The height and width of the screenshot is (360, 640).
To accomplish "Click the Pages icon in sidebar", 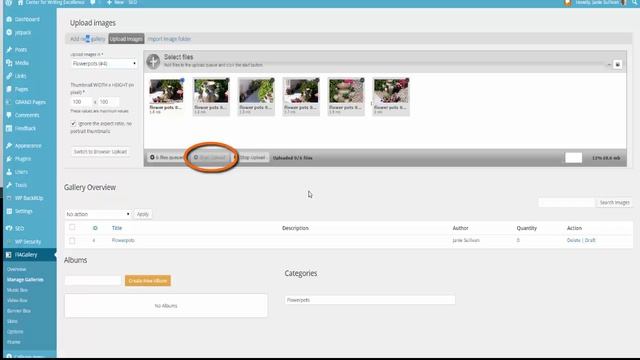I will tap(9, 89).
